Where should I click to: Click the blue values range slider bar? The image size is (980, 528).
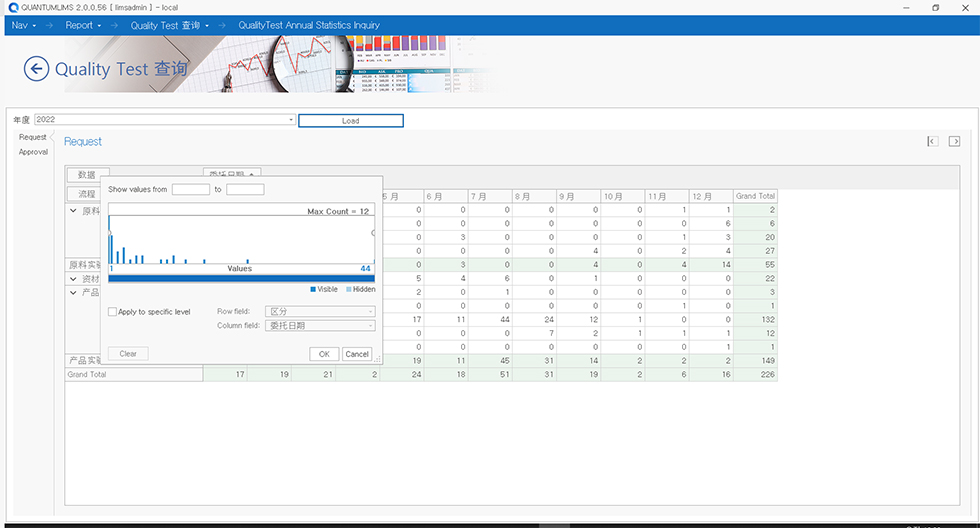[x=241, y=279]
